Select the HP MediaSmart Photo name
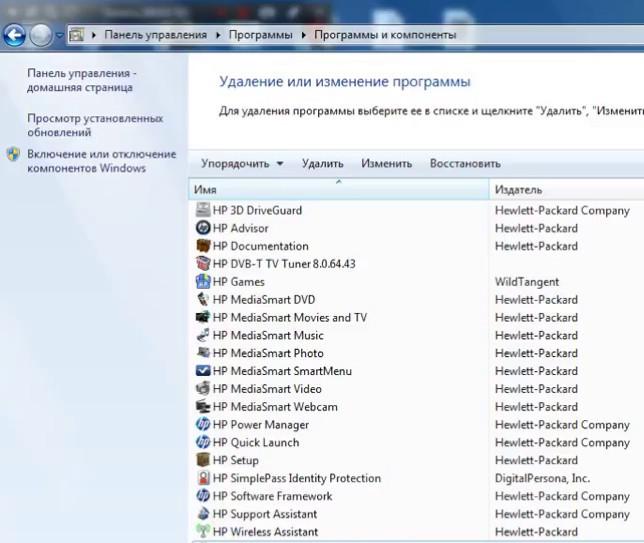The width and height of the screenshot is (644, 543). coord(268,353)
